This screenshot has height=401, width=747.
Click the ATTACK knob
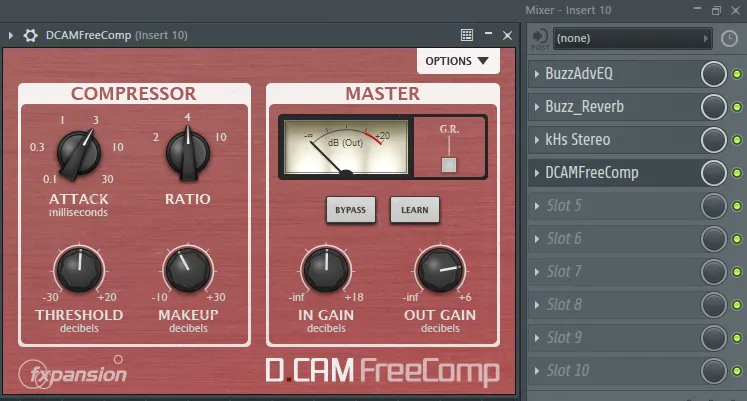click(79, 154)
